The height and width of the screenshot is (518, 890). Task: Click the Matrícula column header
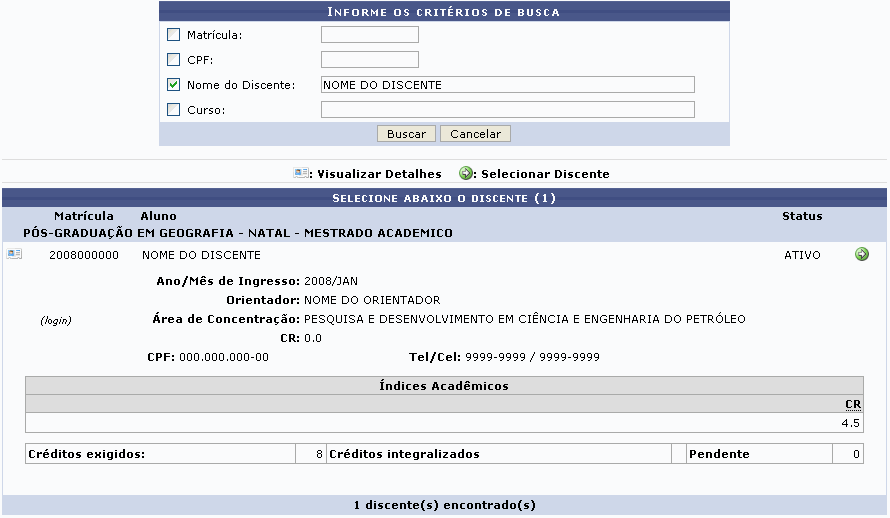(x=84, y=216)
